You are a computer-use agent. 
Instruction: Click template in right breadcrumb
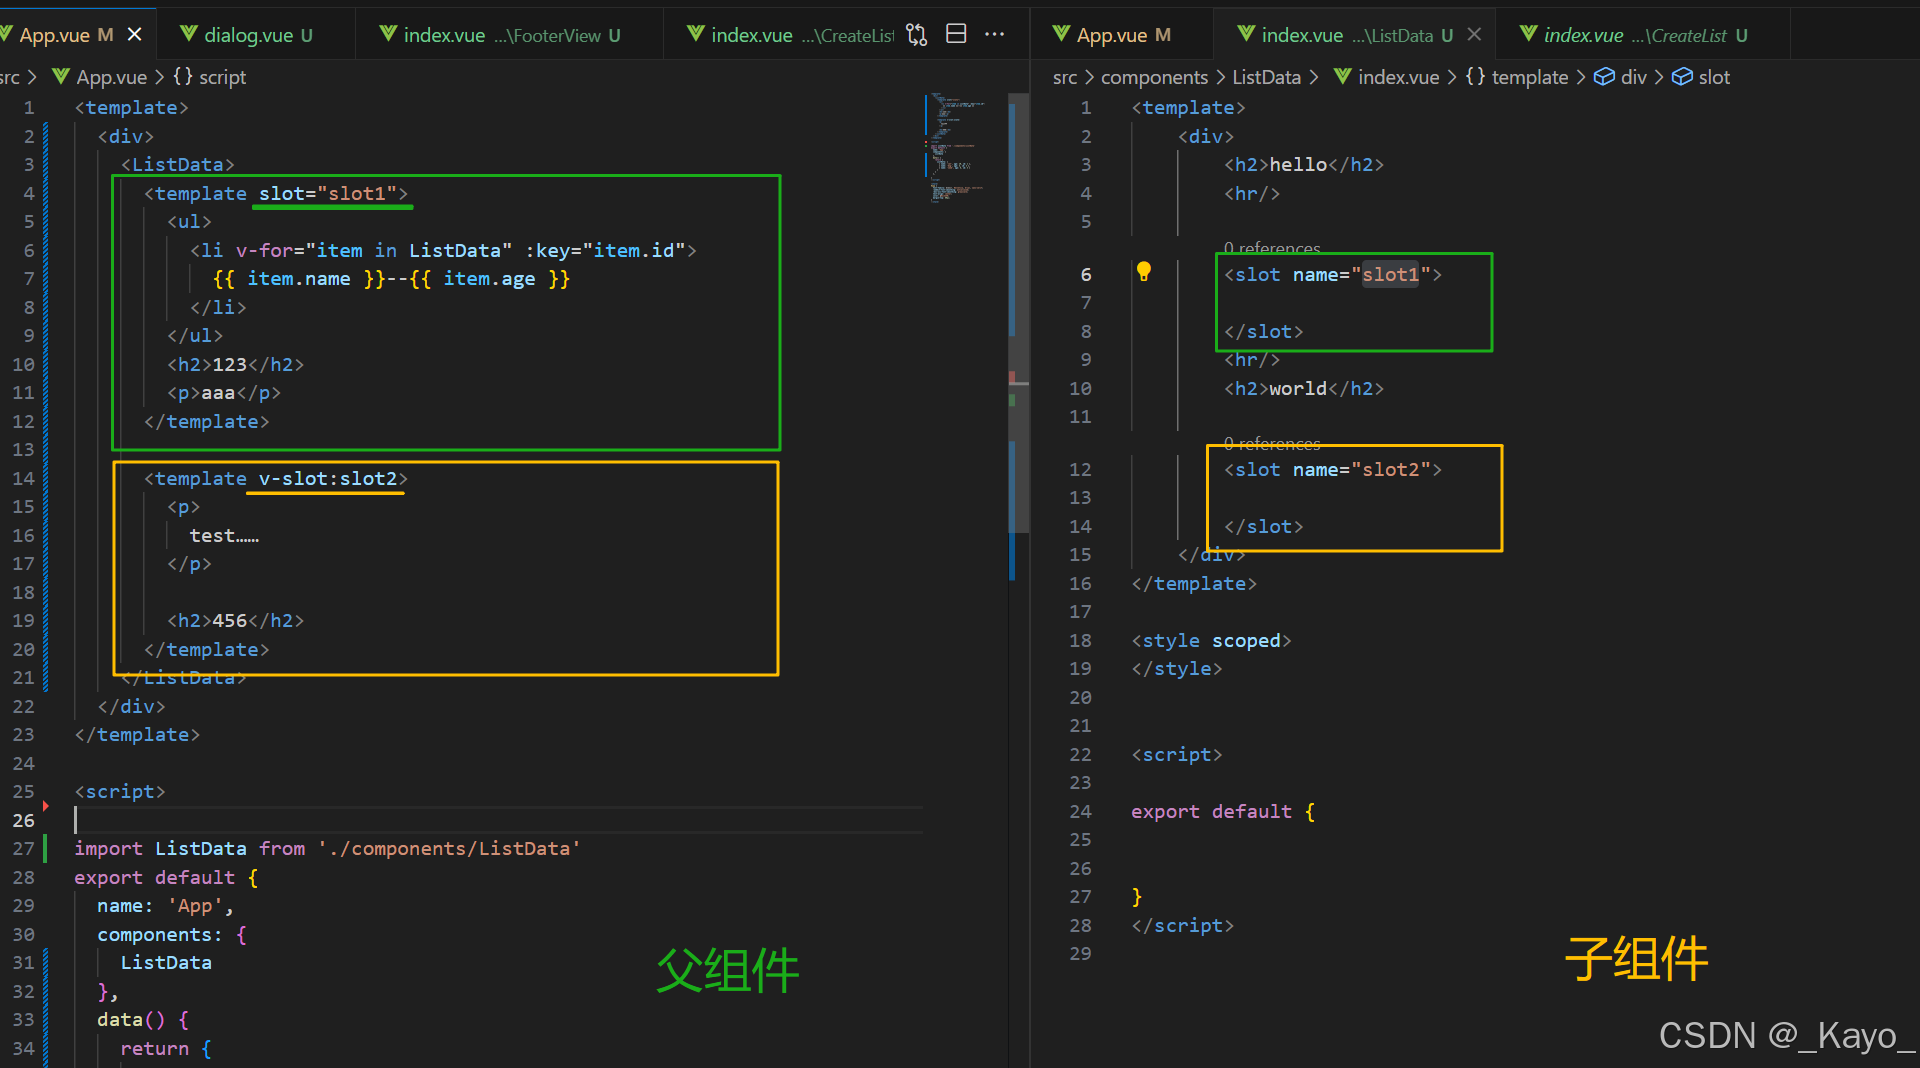(1530, 77)
